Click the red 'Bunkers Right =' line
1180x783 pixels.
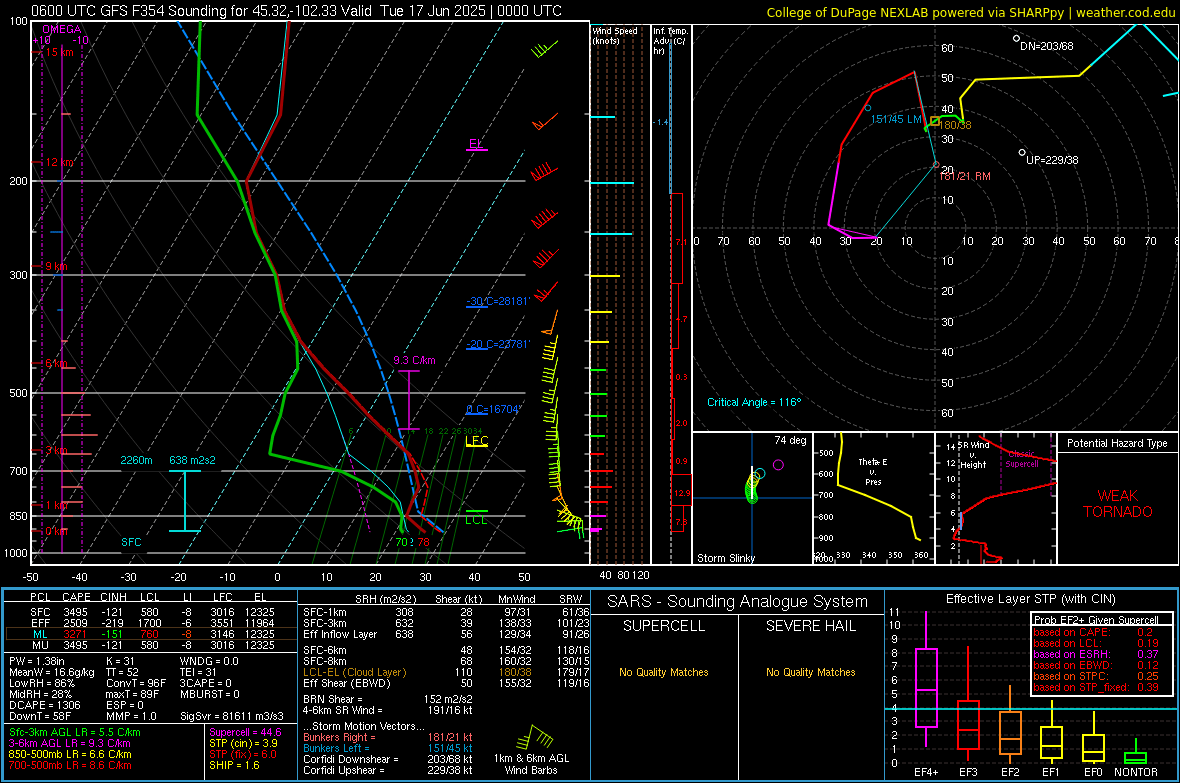click(388, 737)
